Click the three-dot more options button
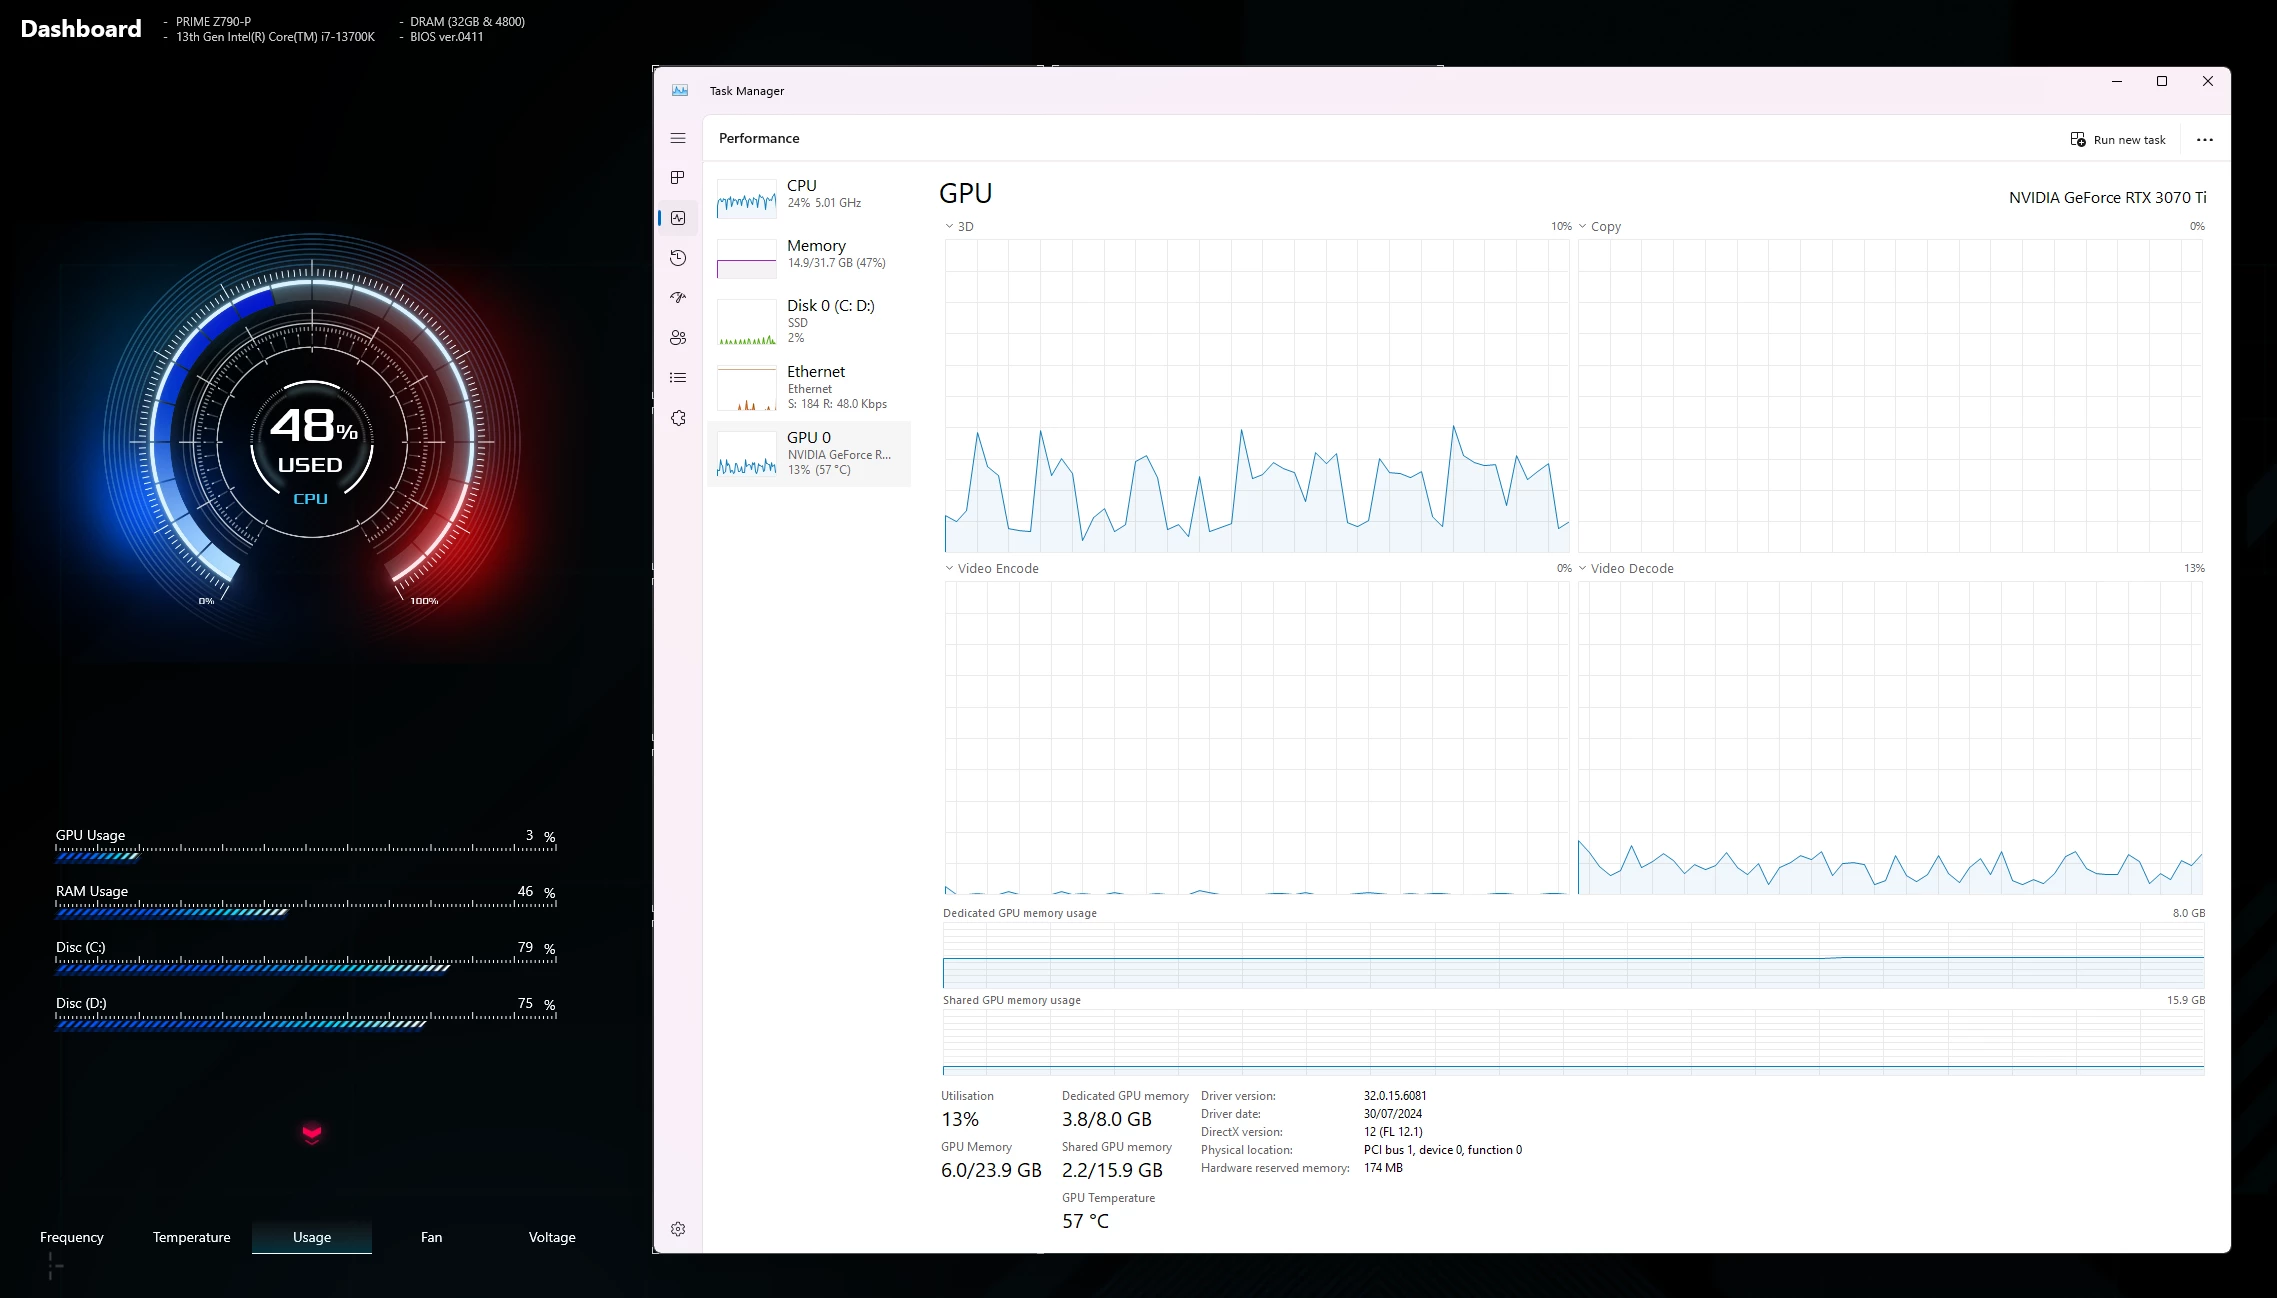This screenshot has height=1298, width=2277. pyautogui.click(x=2204, y=140)
